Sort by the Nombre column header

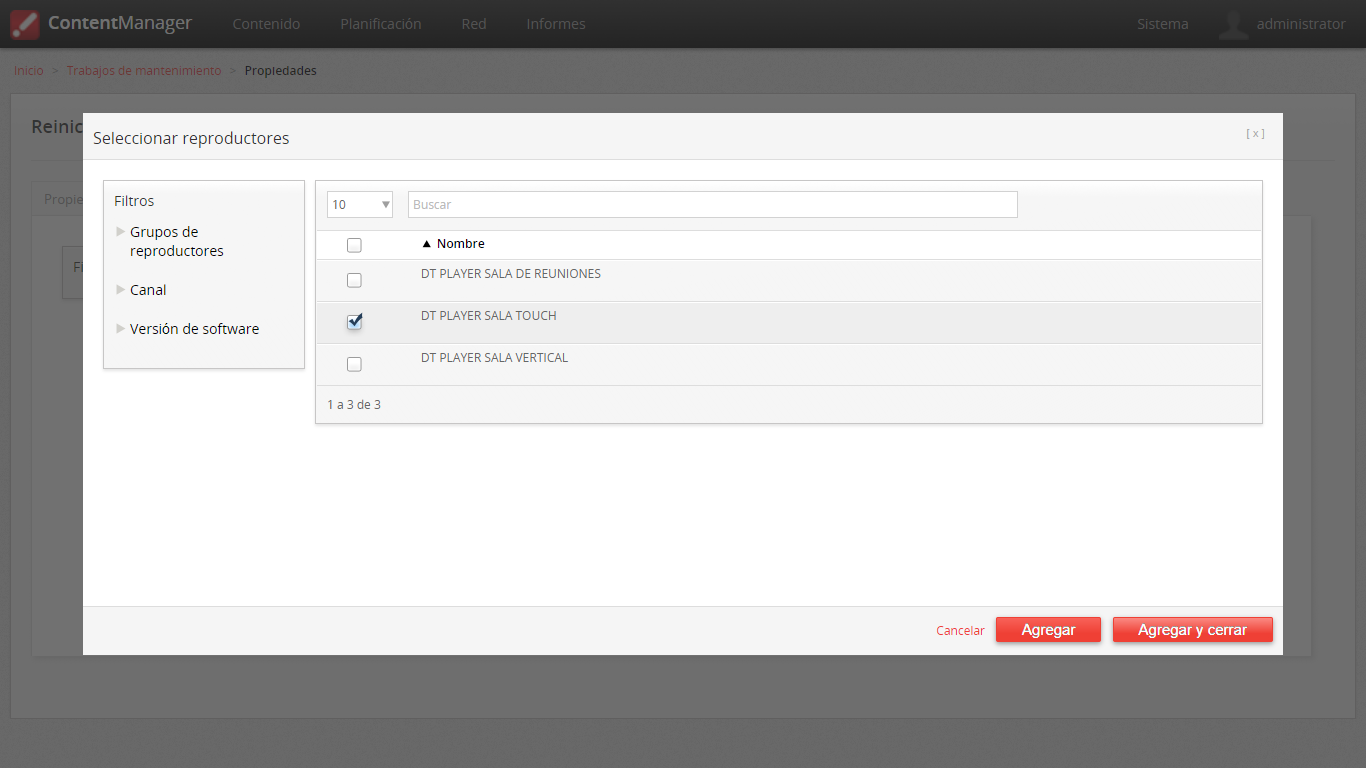(461, 244)
